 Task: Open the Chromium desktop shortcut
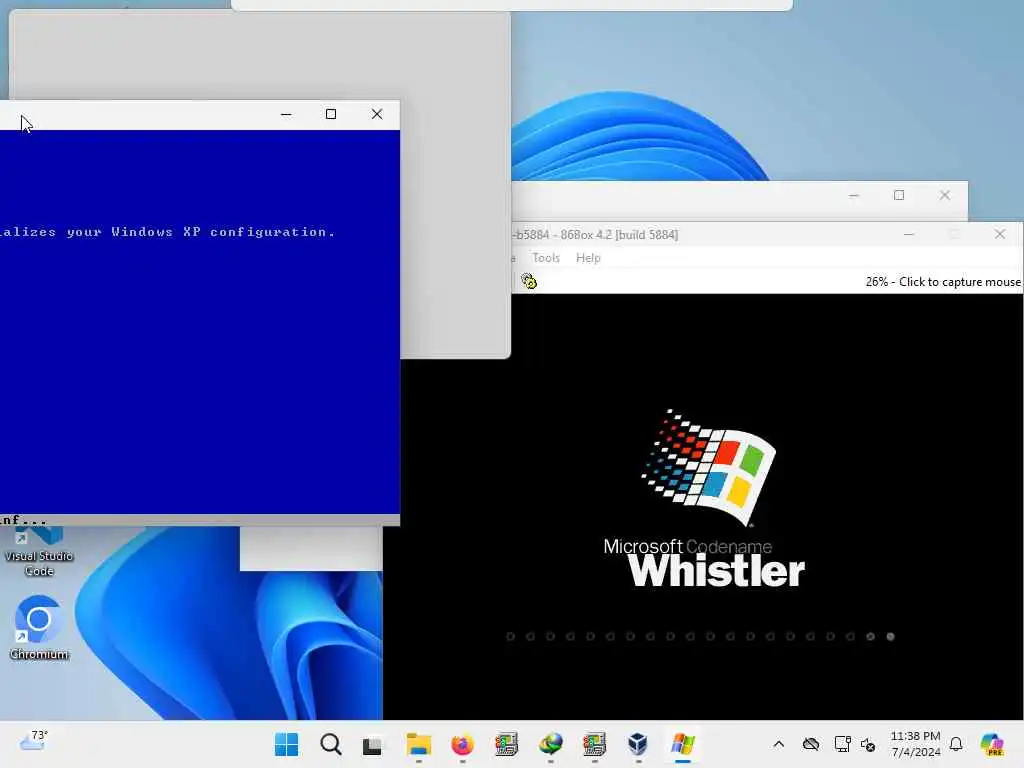click(39, 628)
